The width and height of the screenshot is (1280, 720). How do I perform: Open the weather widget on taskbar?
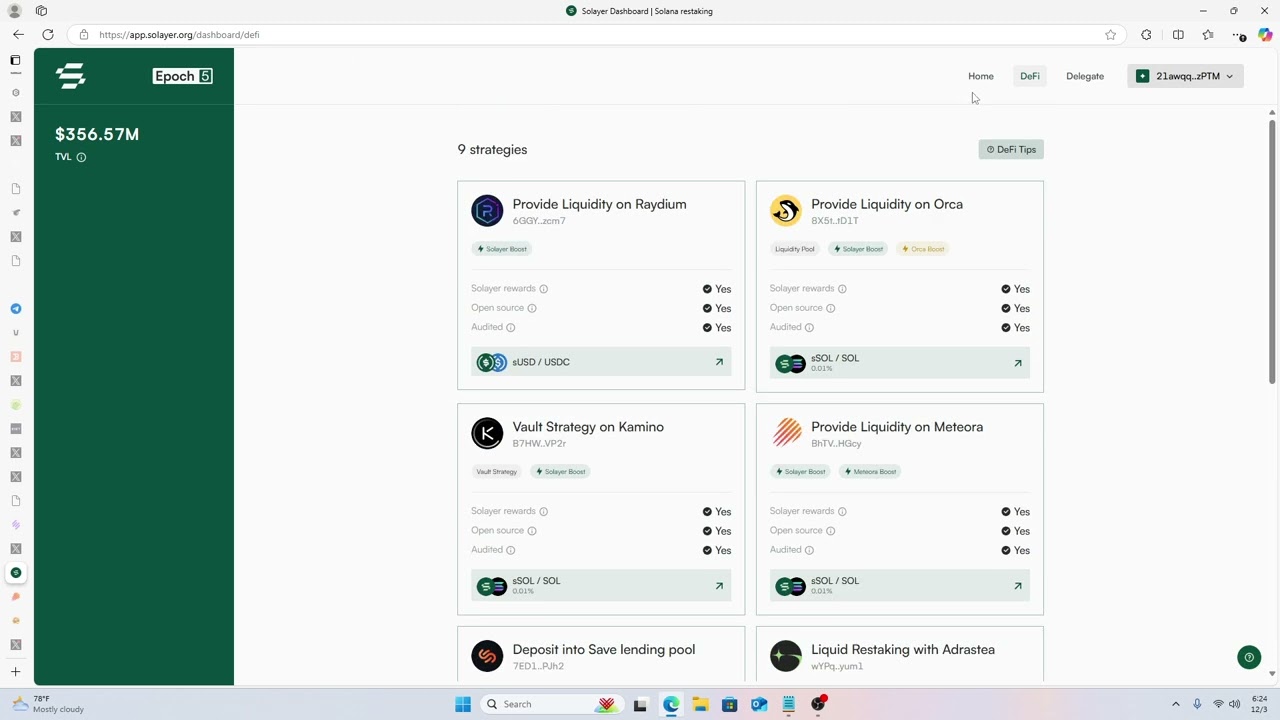coord(48,704)
